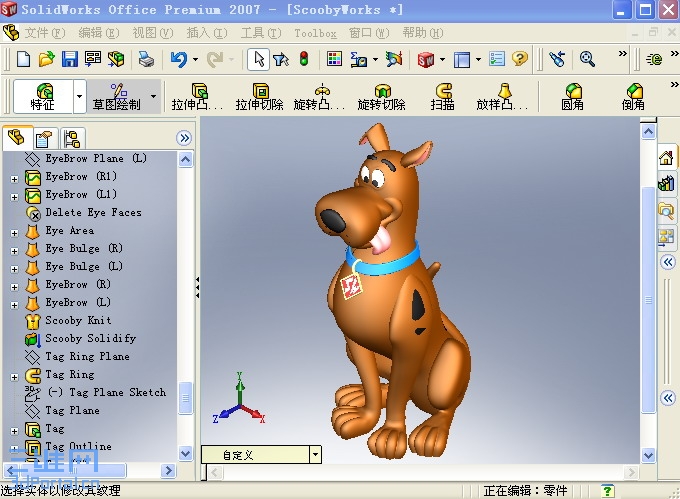Select EyeBrow Plane (L) in tree
This screenshot has height=499, width=680.
click(x=96, y=158)
